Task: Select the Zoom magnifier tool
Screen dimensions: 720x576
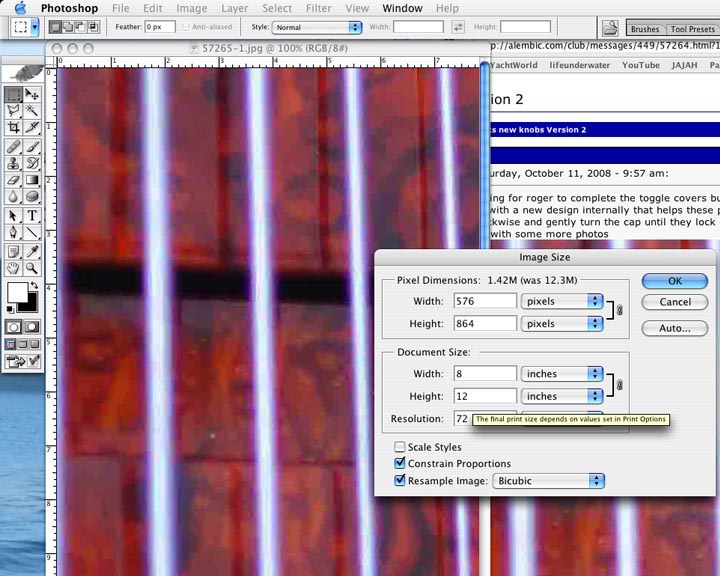Action: tap(33, 268)
